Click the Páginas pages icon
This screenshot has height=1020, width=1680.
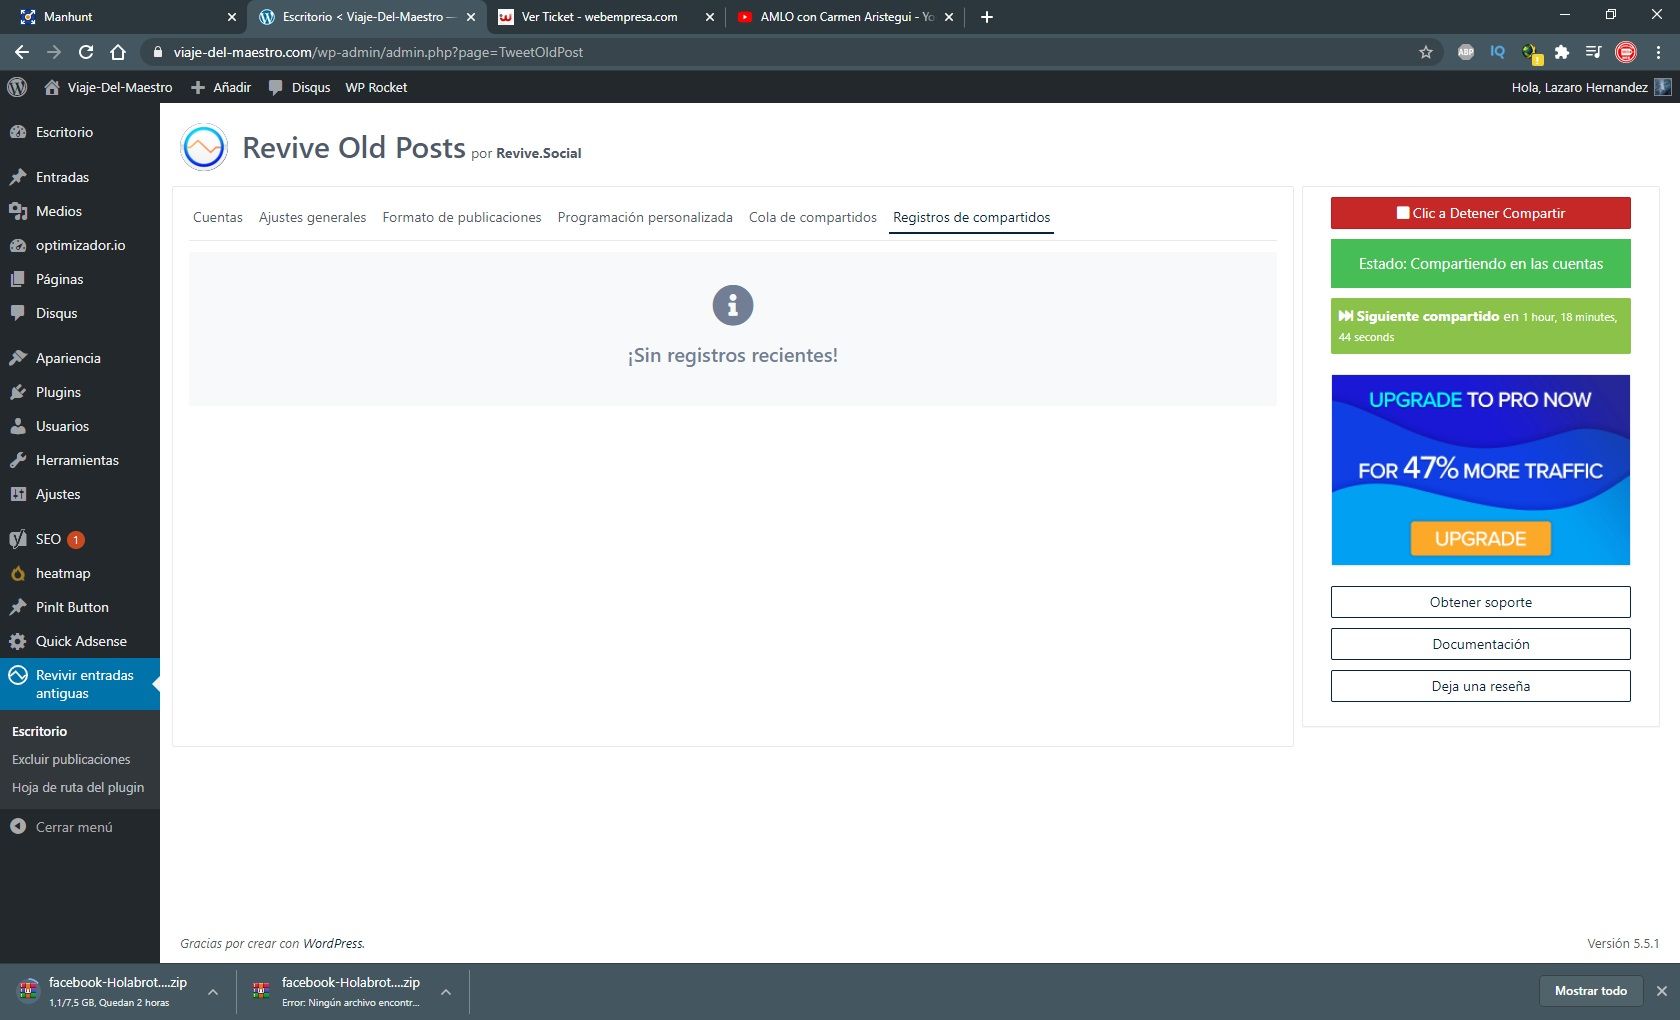click(17, 279)
